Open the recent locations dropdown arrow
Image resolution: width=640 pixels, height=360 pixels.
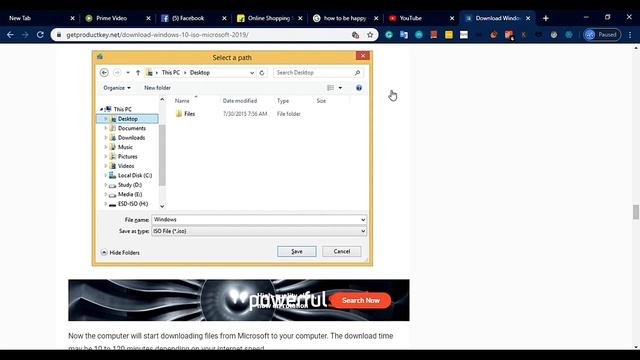(x=128, y=73)
